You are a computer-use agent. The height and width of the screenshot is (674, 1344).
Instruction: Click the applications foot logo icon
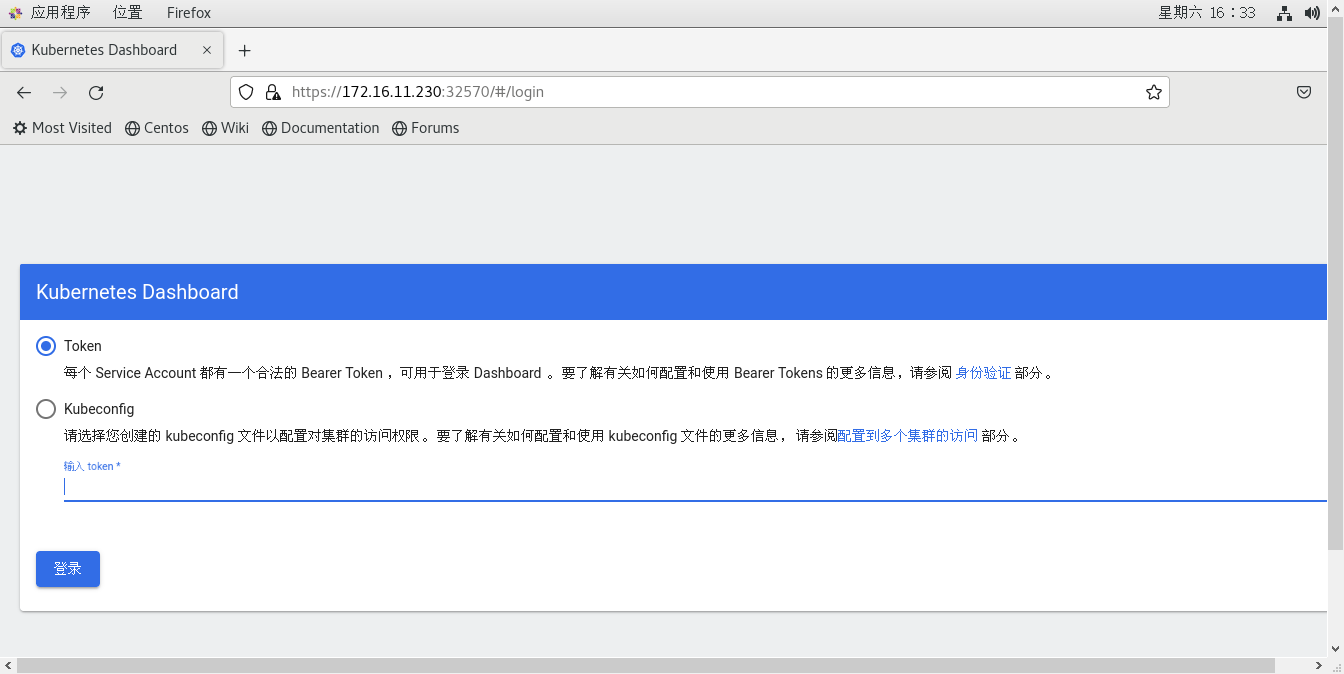(x=16, y=13)
